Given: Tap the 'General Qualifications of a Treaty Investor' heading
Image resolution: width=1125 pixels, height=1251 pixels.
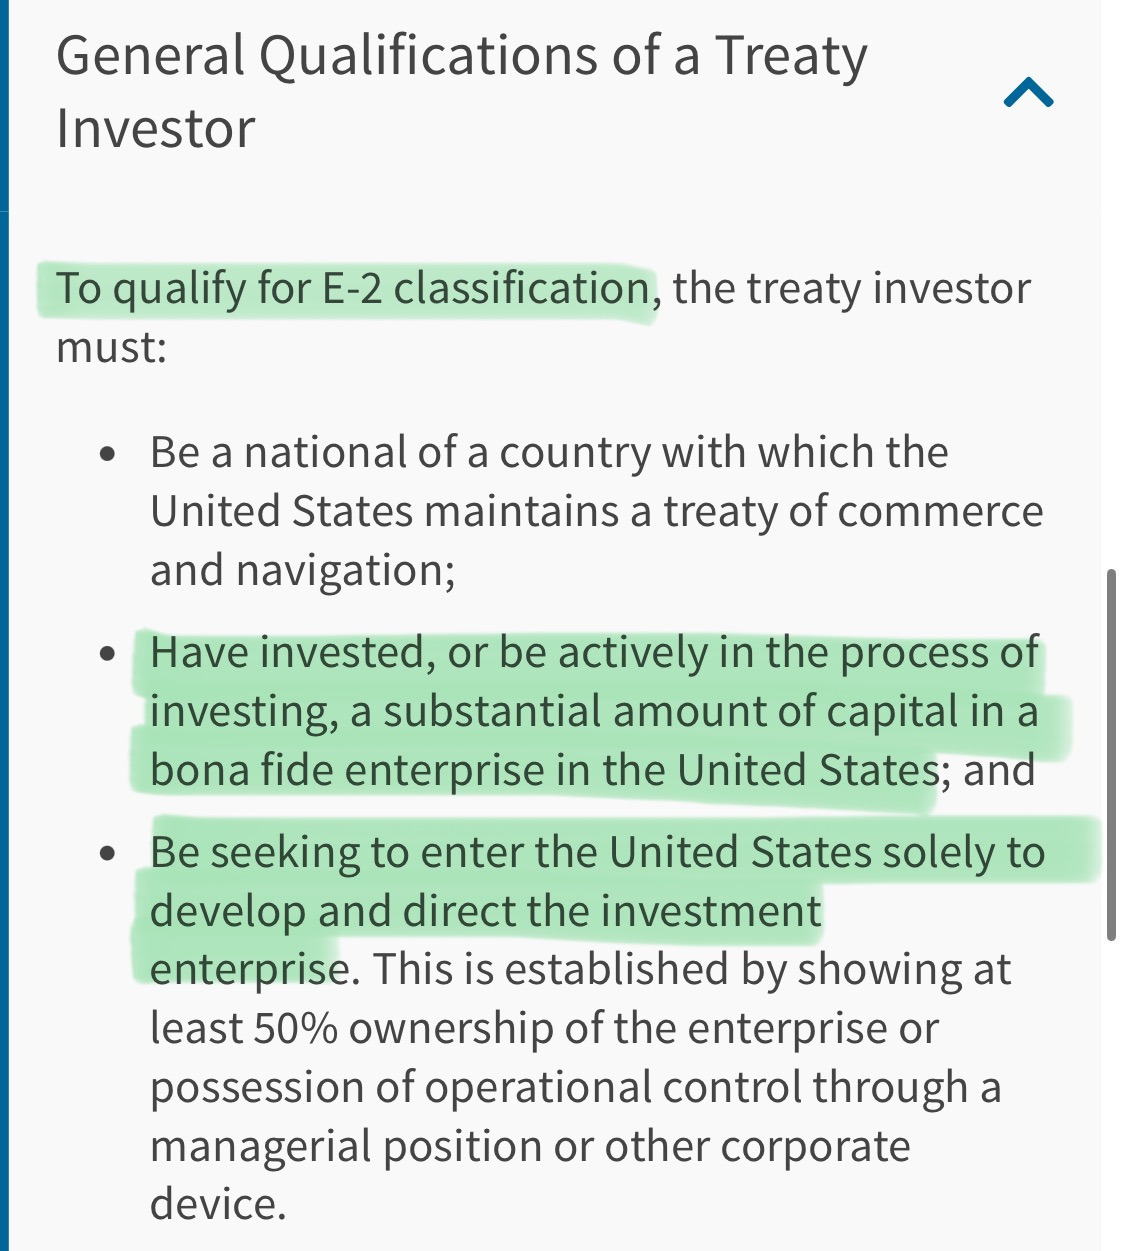Looking at the screenshot, I should coord(462,92).
